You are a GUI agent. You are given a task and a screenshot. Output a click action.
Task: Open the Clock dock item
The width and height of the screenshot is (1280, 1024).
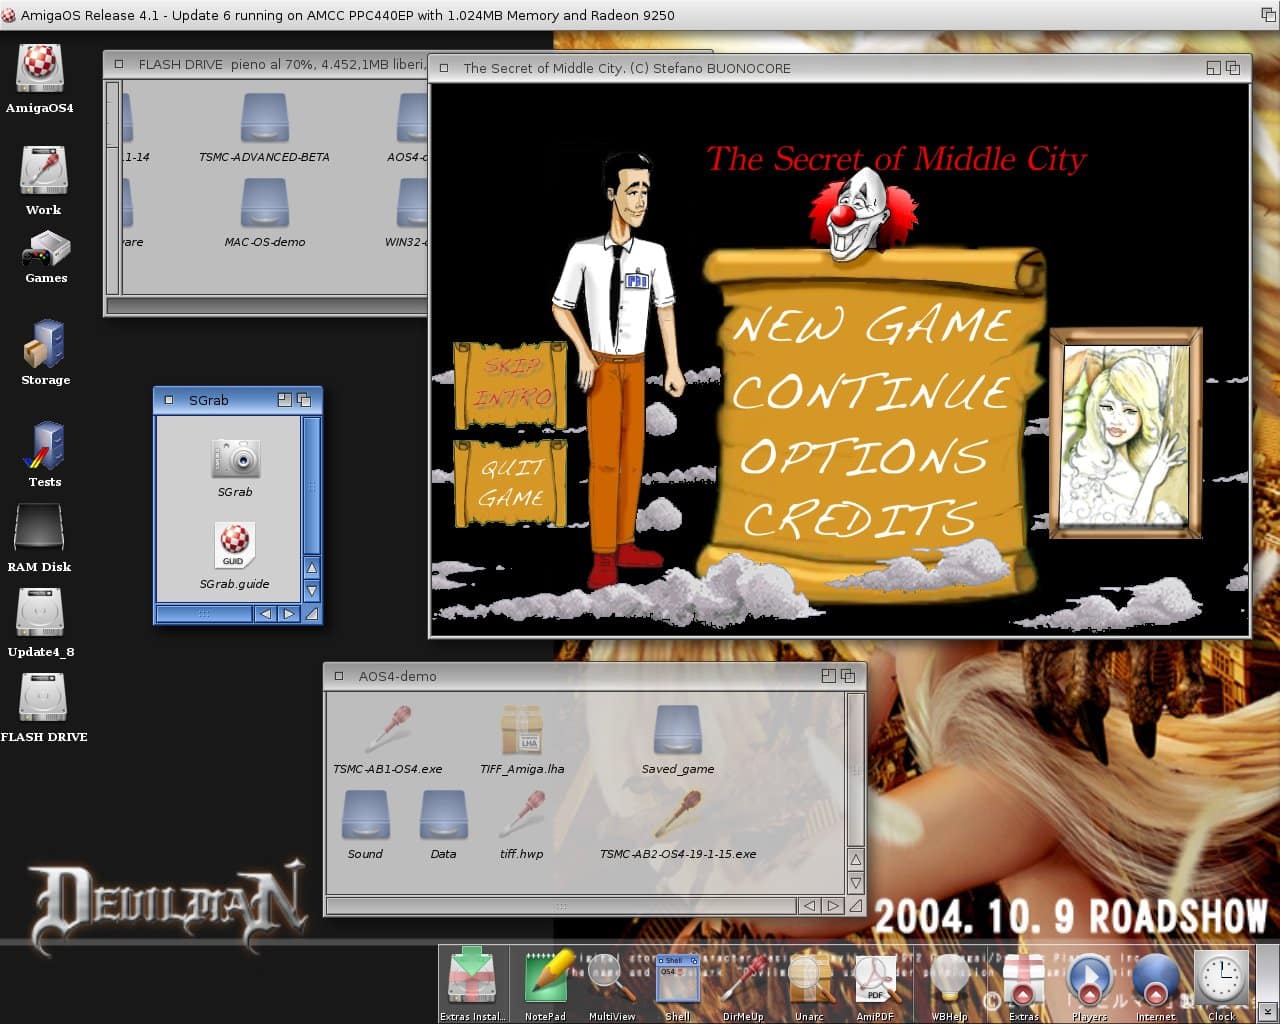[x=1222, y=977]
